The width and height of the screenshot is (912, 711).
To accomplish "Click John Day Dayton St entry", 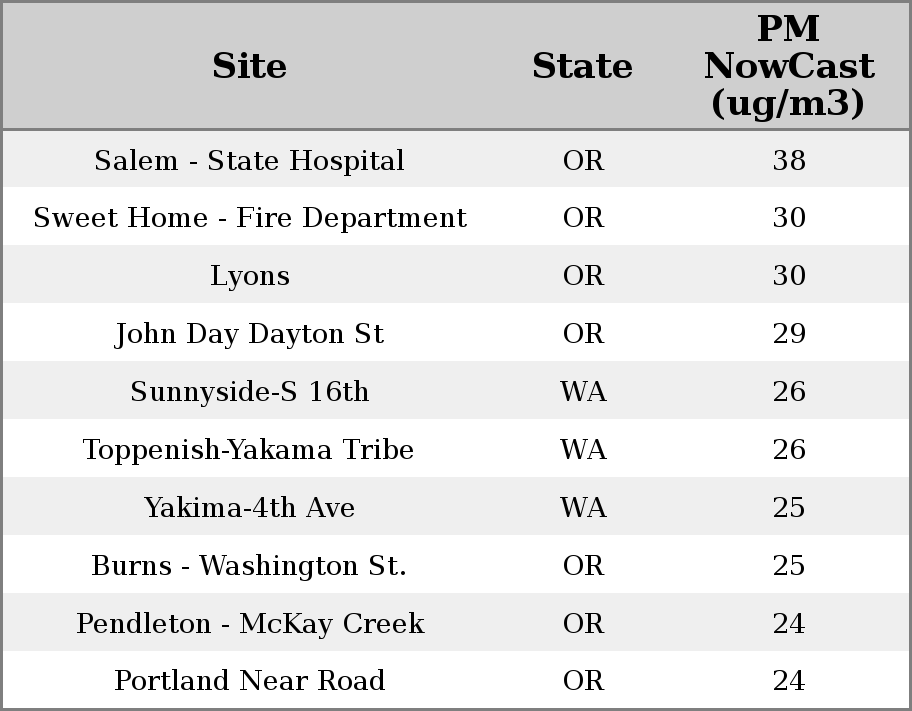I will coord(250,334).
